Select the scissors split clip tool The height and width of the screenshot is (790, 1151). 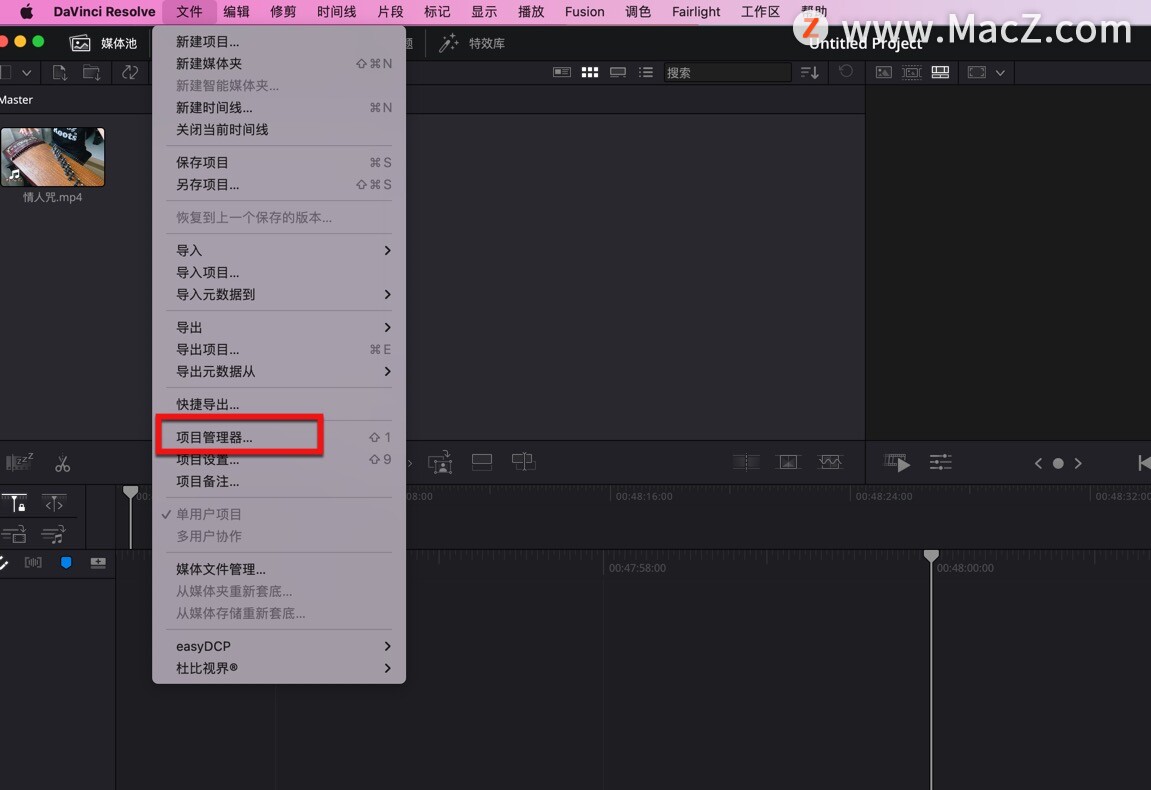[62, 463]
